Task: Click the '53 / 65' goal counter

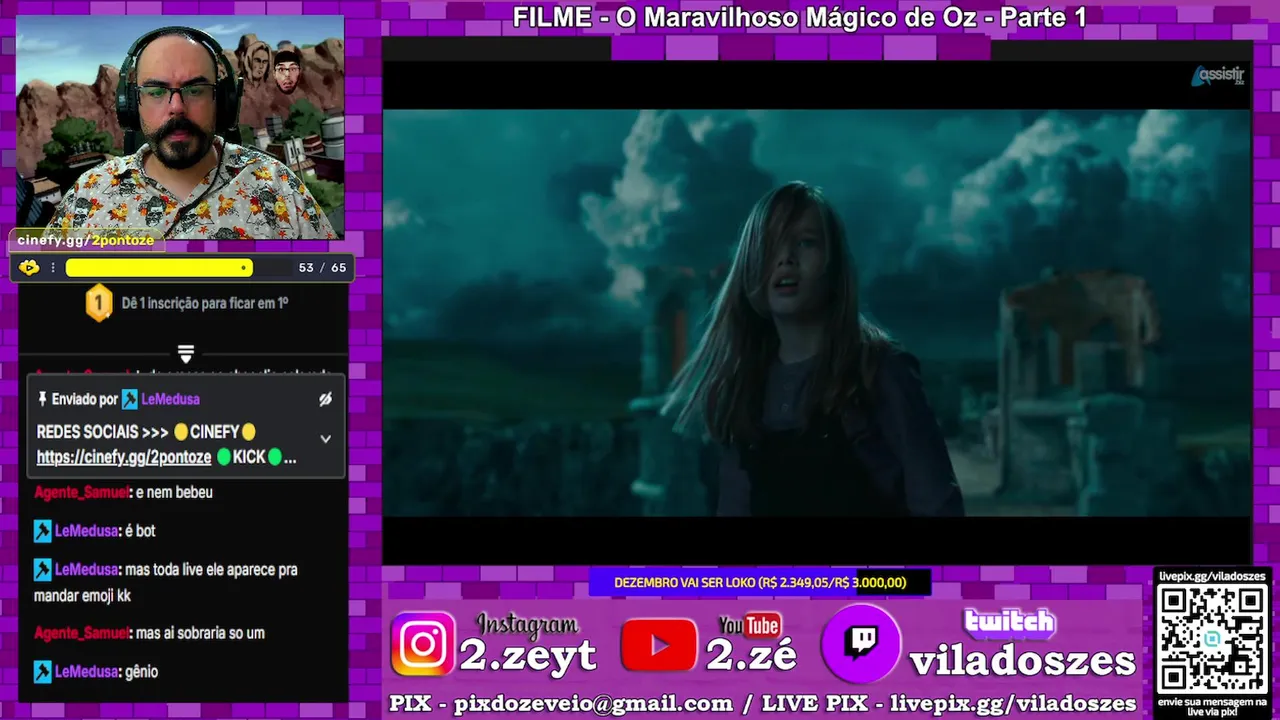Action: coord(322,268)
